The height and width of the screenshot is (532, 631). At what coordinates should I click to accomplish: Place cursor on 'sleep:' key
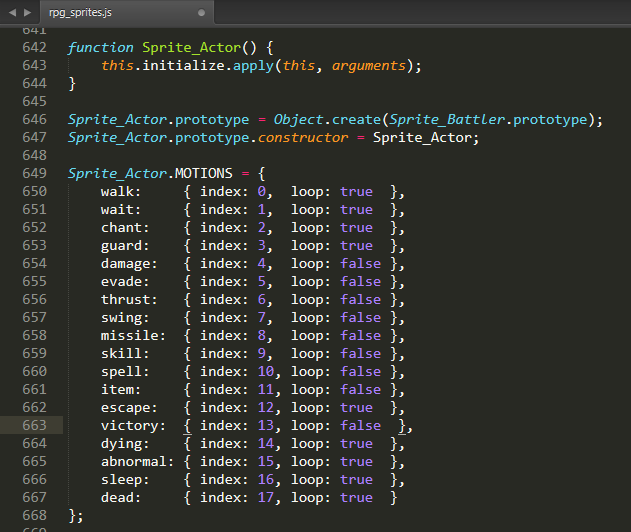(x=125, y=480)
